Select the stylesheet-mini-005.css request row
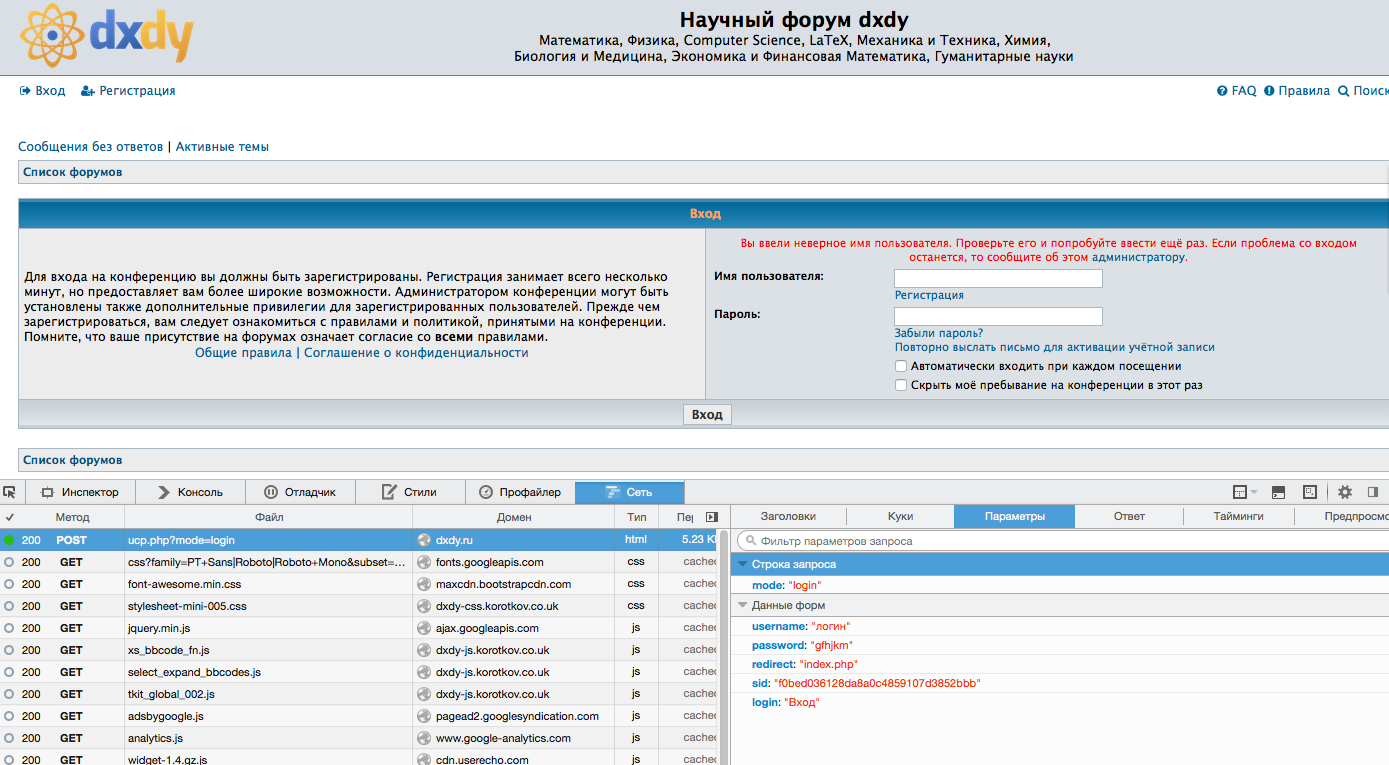 (x=360, y=606)
